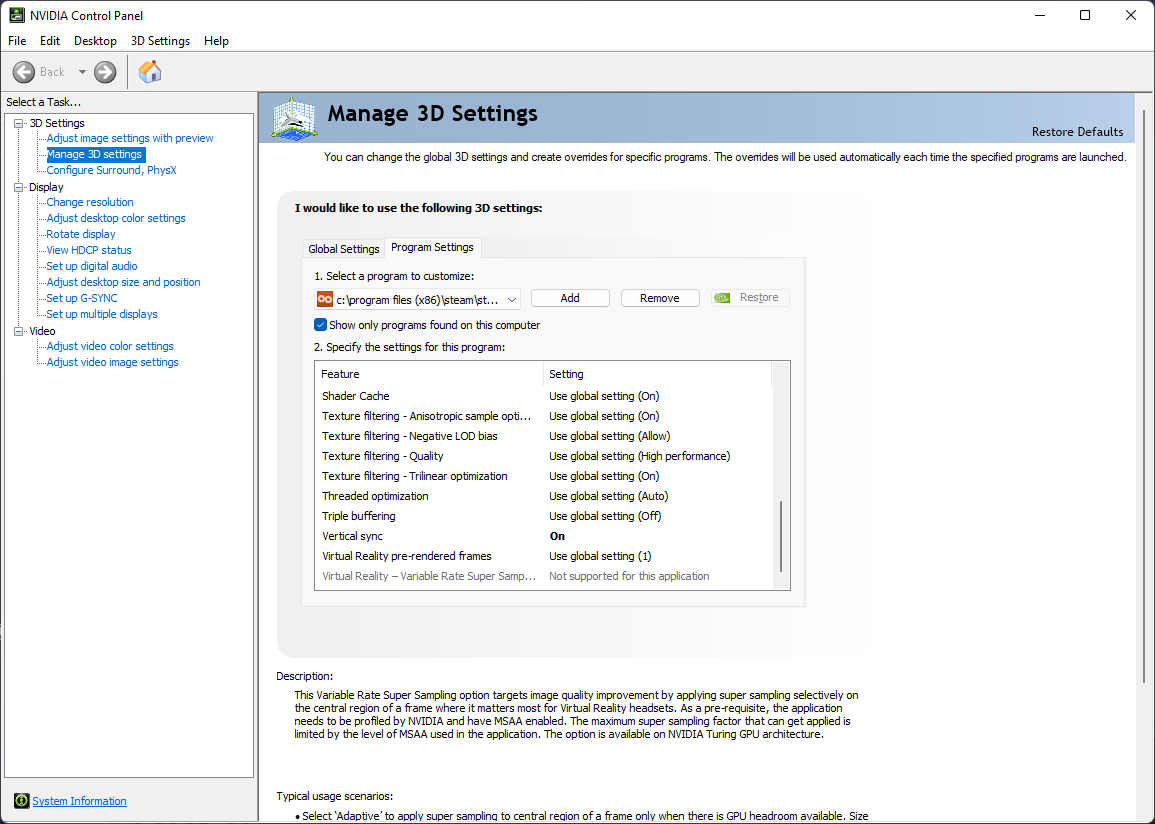
Task: Click the System Information icon
Action: 22,801
